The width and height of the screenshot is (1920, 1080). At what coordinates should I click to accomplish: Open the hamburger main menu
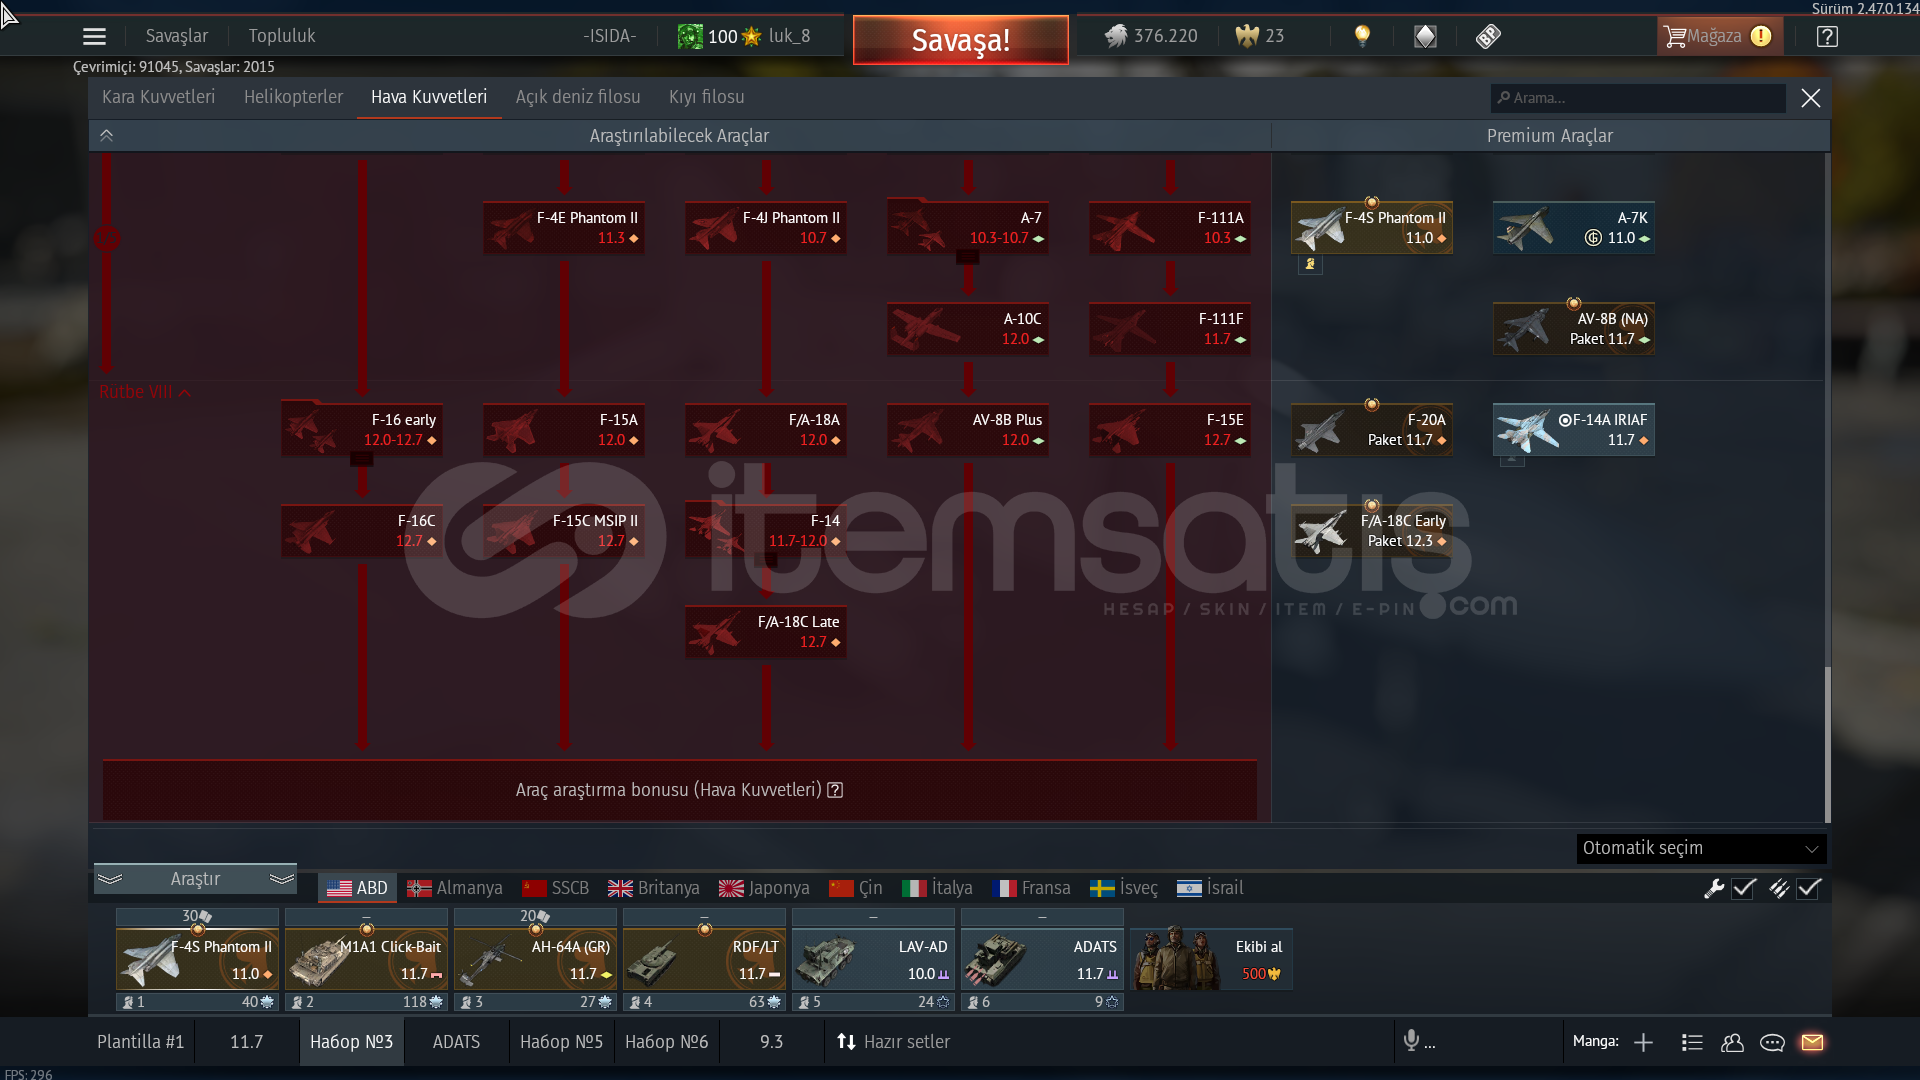[x=94, y=37]
